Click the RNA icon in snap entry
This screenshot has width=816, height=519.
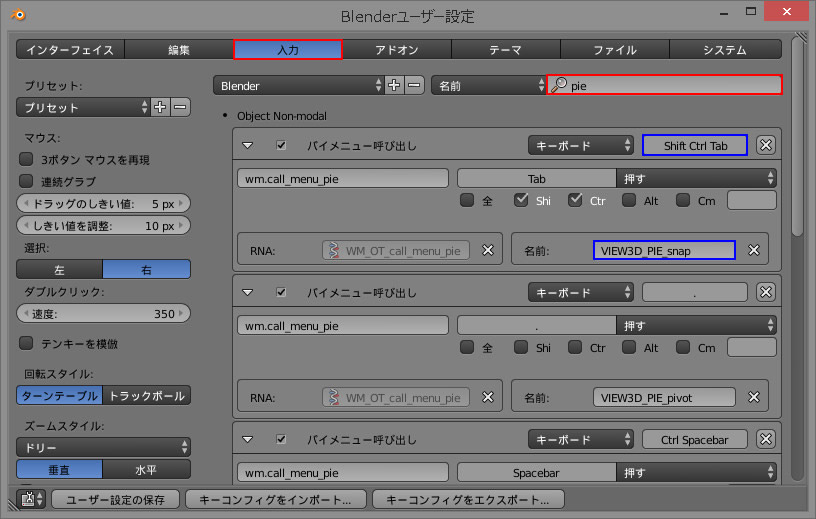334,250
